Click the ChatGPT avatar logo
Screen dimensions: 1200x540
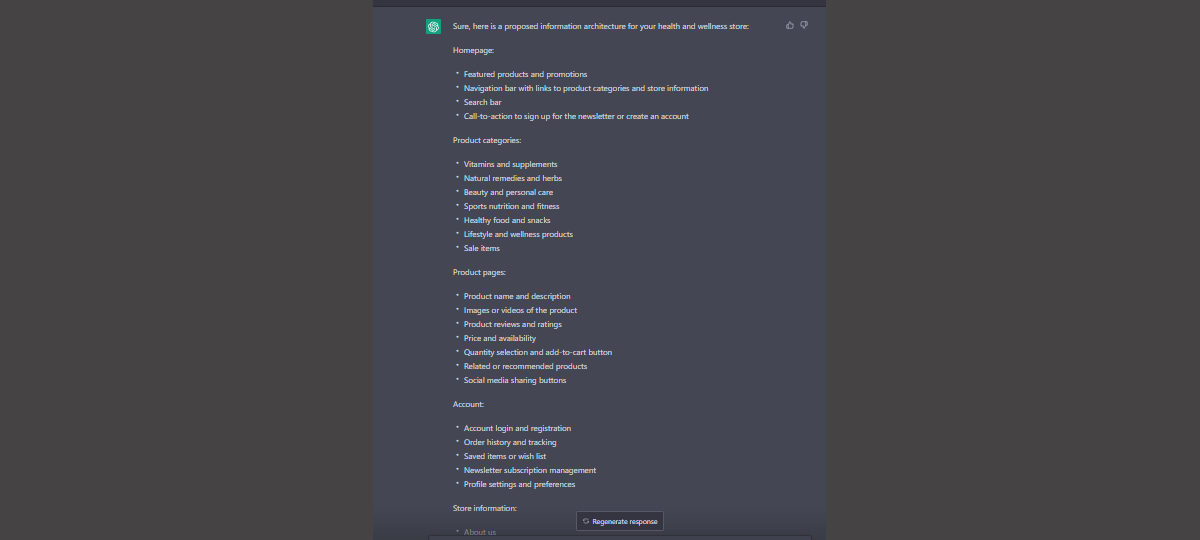[x=433, y=27]
